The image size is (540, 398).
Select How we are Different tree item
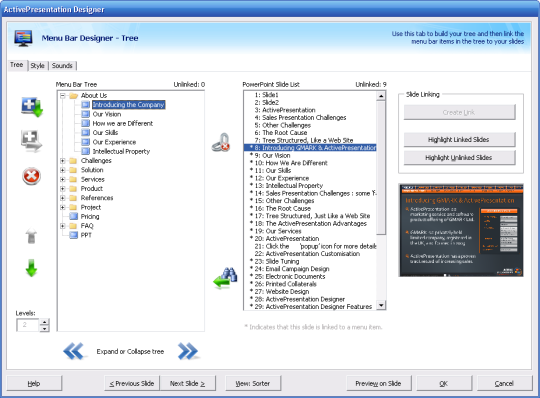pyautogui.click(x=123, y=123)
